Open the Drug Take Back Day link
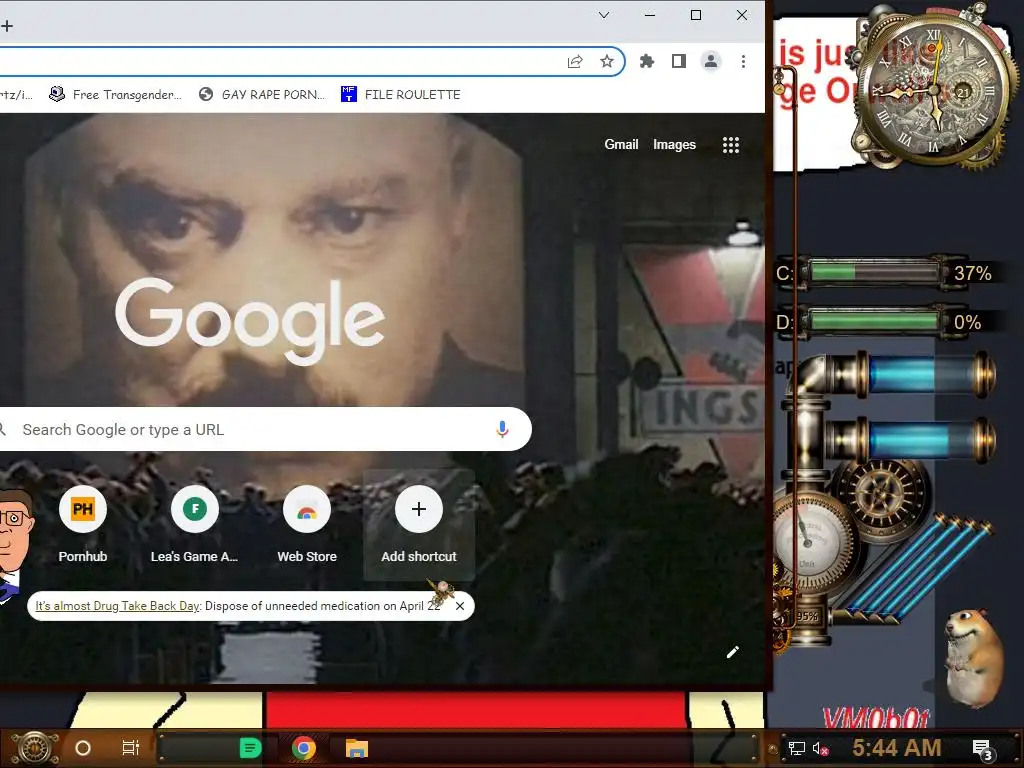 click(118, 605)
